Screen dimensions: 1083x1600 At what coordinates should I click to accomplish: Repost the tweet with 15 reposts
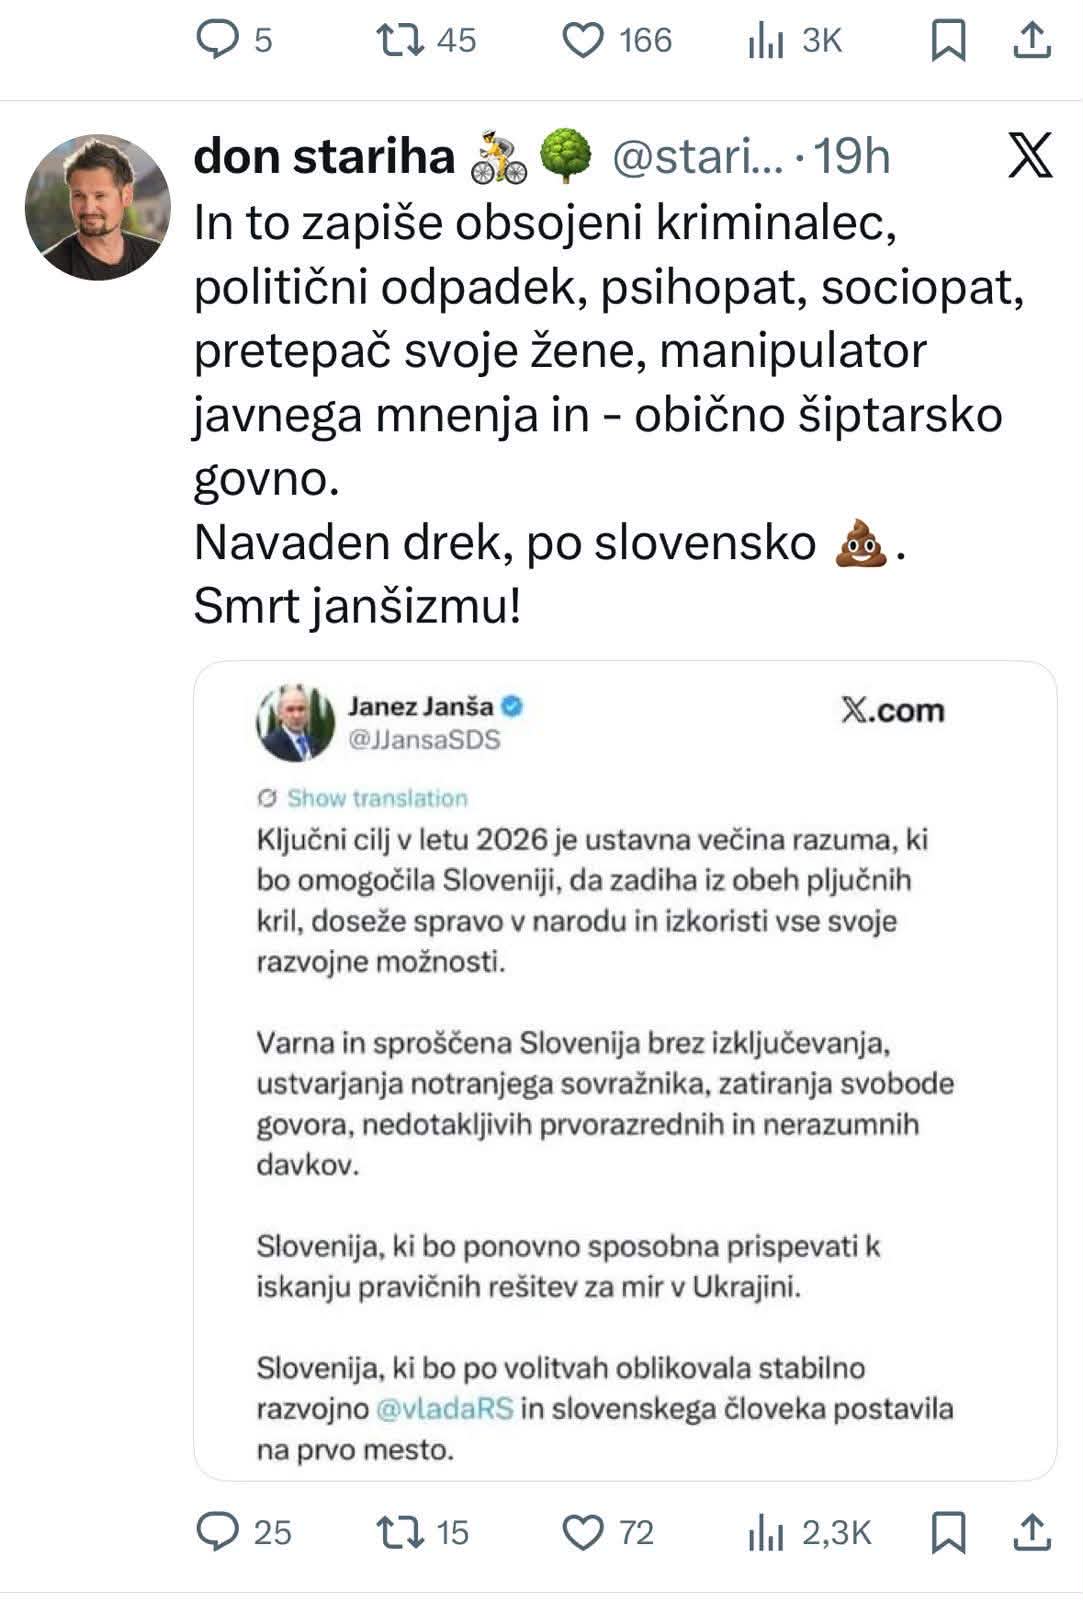click(x=403, y=1528)
